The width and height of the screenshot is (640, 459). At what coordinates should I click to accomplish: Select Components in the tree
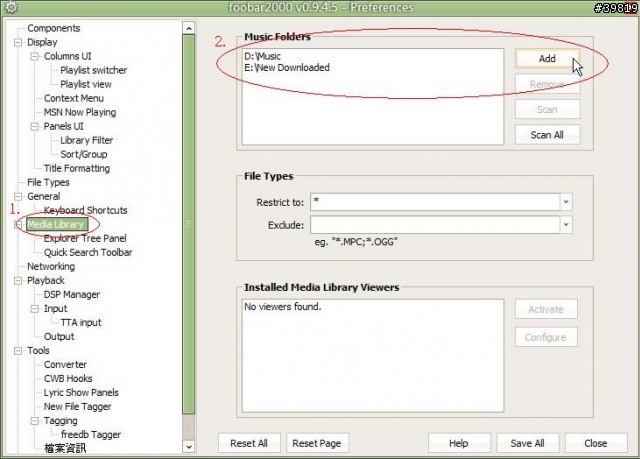(x=53, y=28)
